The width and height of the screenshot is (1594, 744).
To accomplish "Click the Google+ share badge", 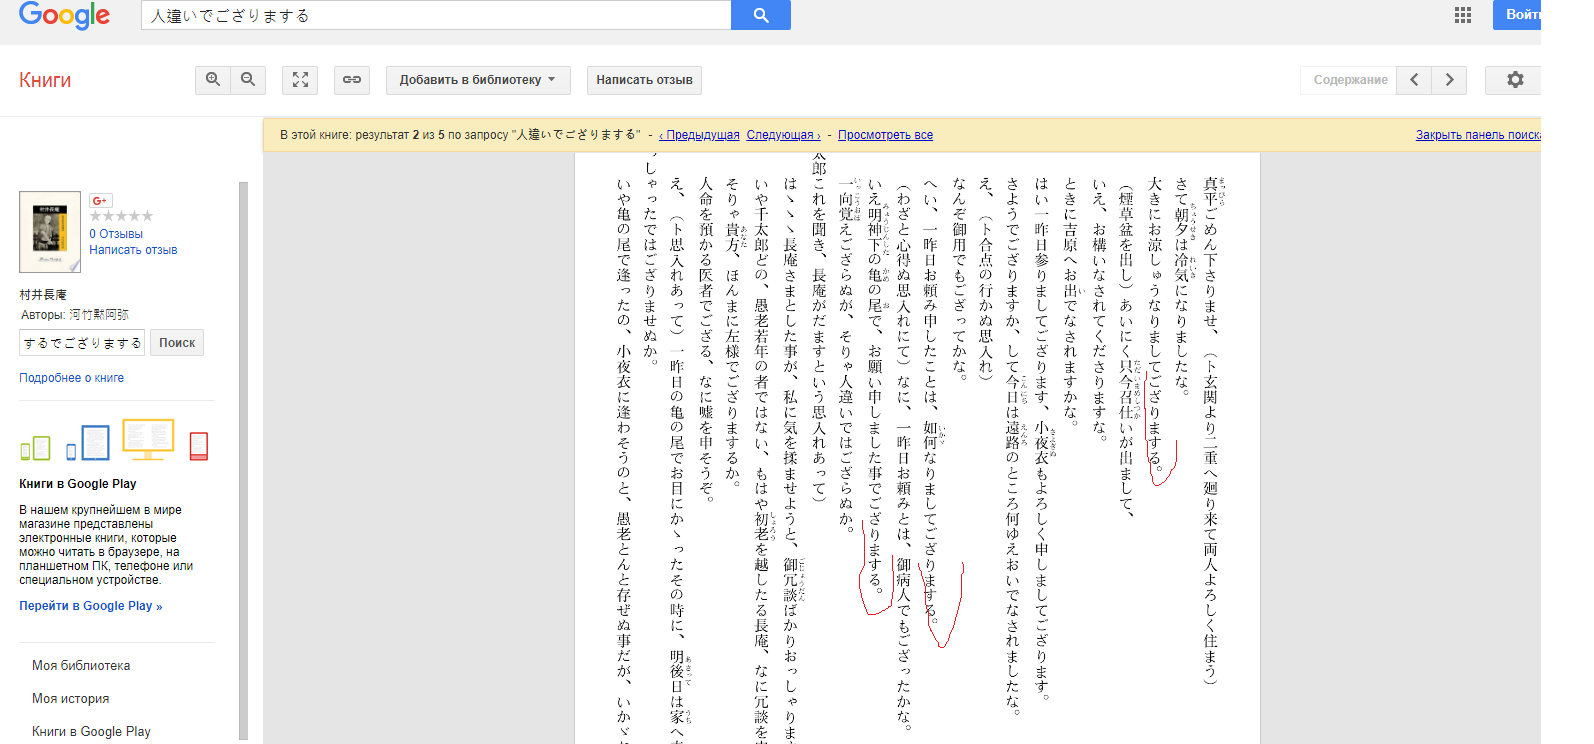I will tap(101, 200).
